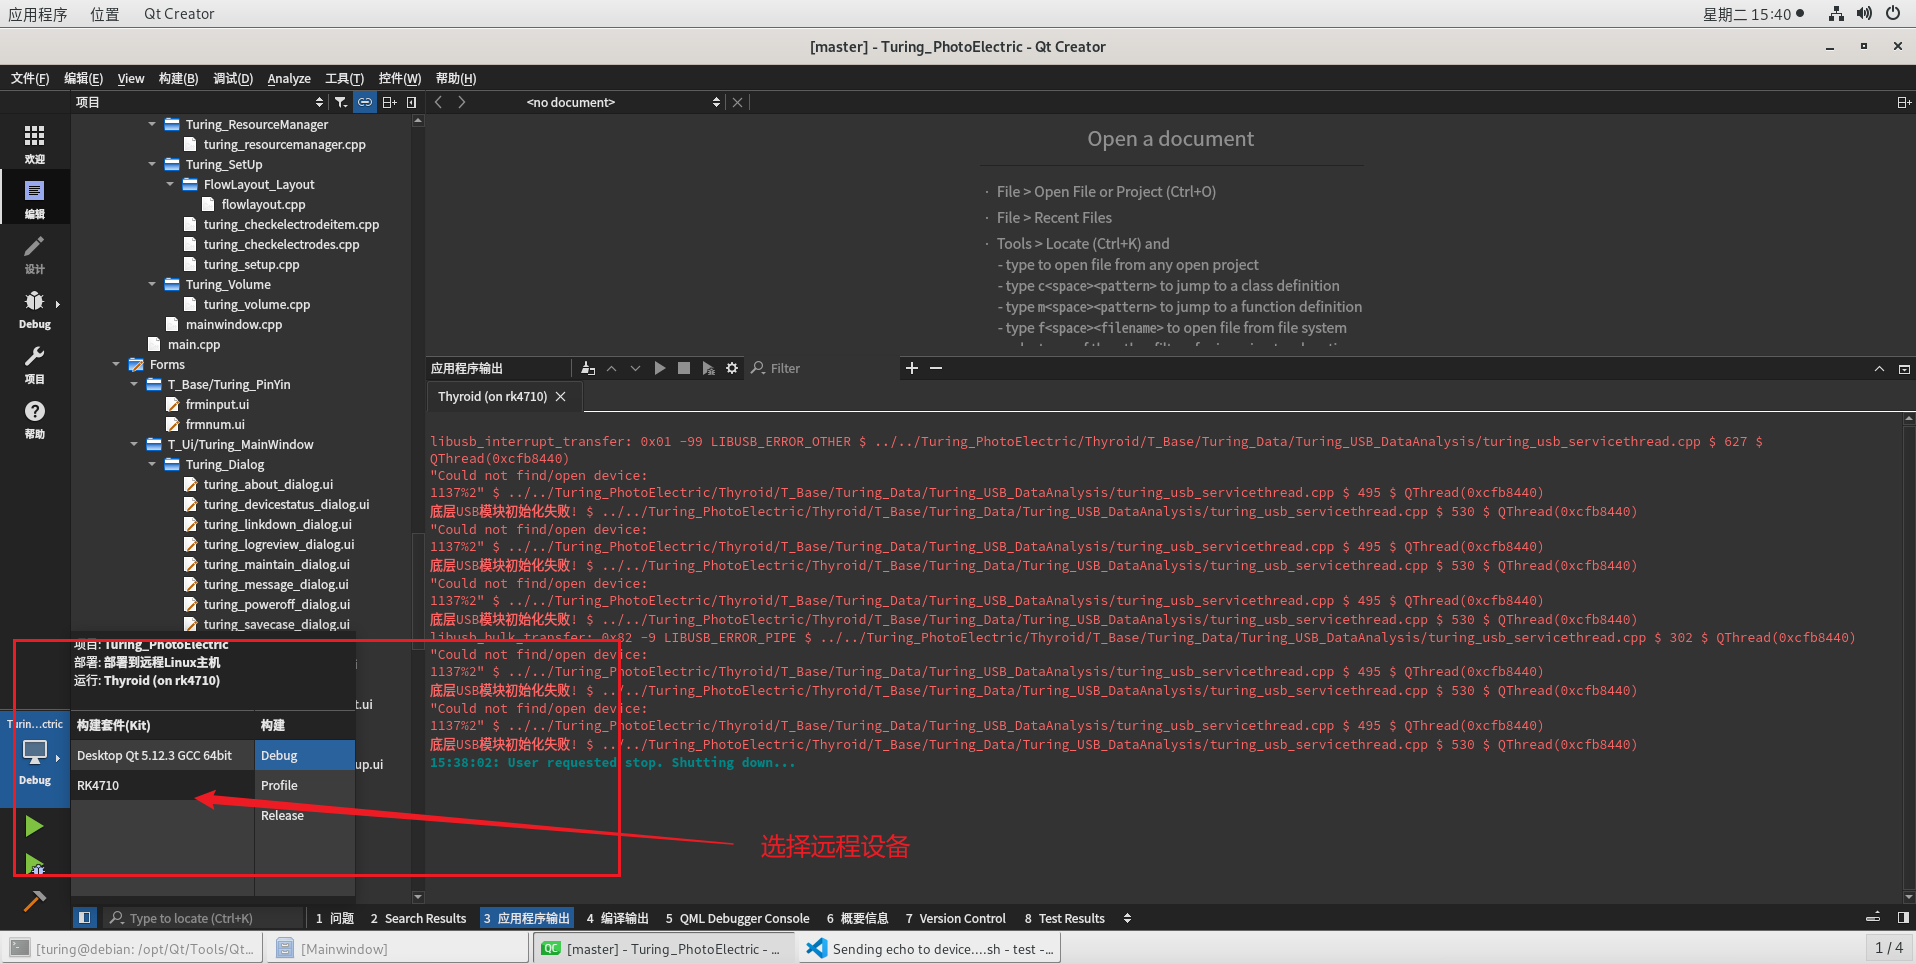1916x964 pixels.
Task: Go back in editor navigation history
Action: click(x=438, y=102)
